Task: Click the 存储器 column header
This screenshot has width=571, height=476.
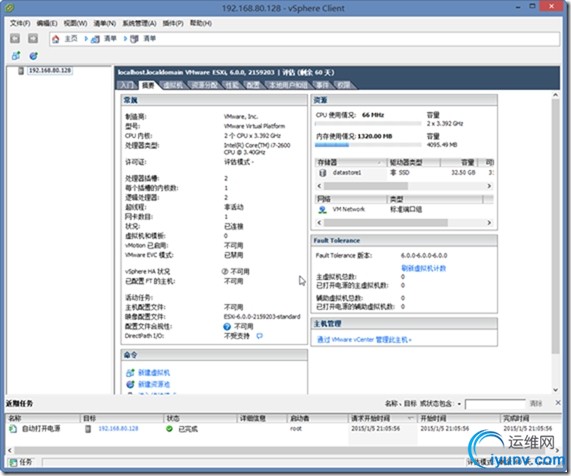Action: (x=350, y=162)
